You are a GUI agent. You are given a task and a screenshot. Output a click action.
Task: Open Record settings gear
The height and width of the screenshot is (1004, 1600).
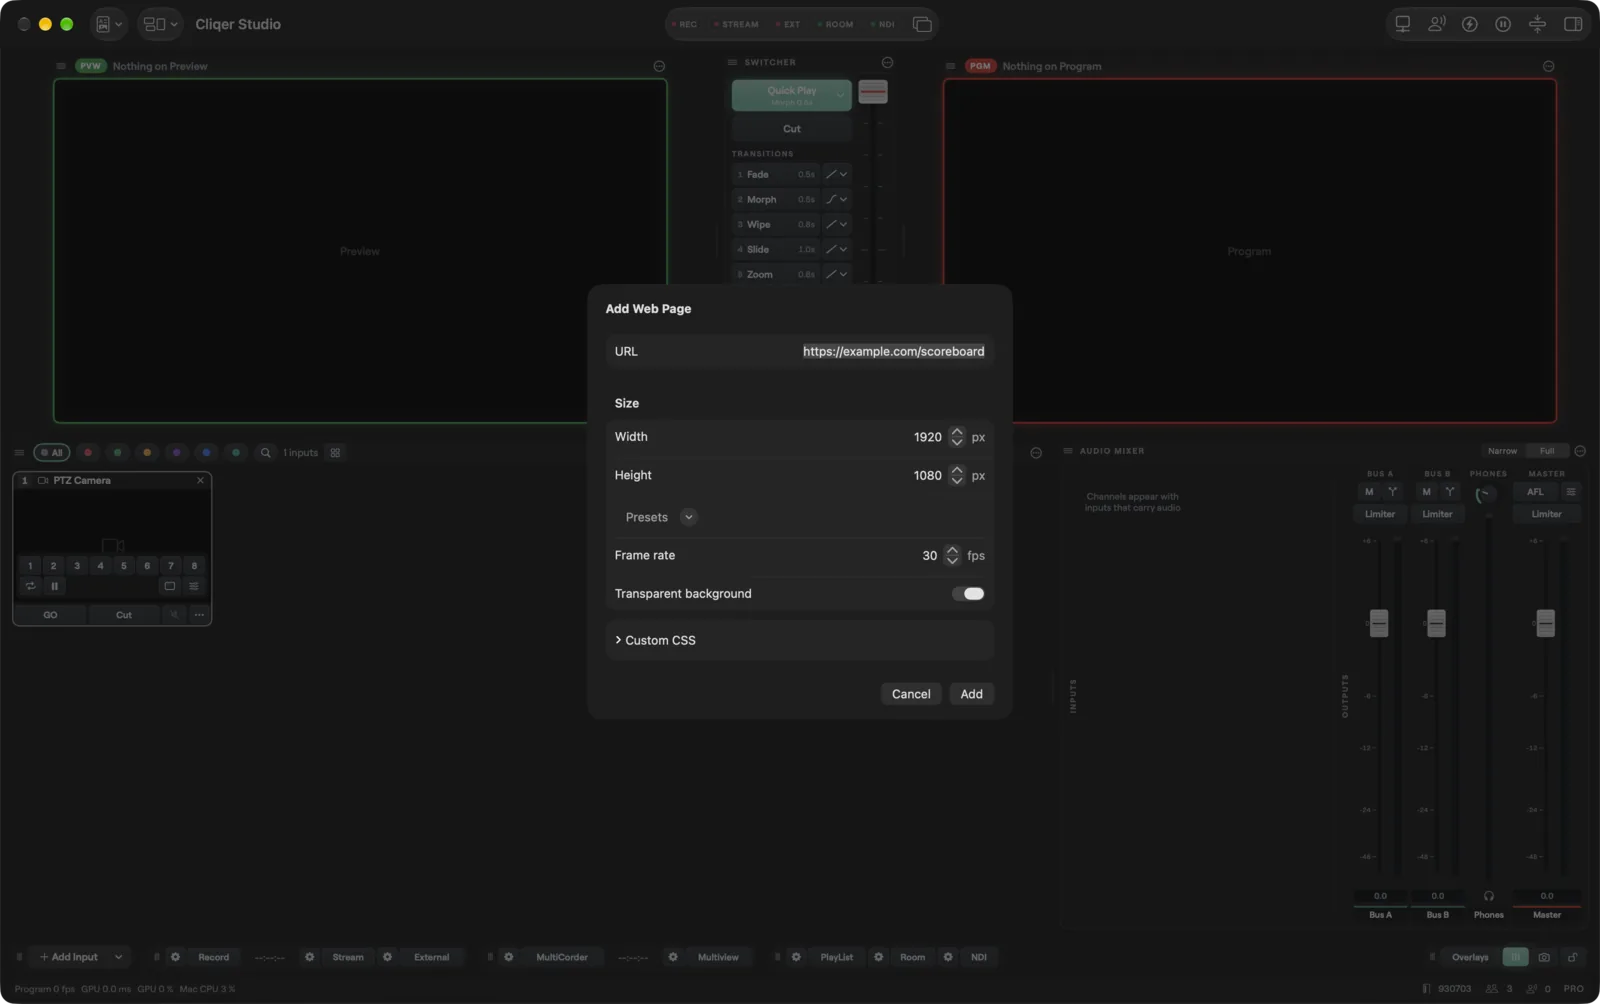176,957
